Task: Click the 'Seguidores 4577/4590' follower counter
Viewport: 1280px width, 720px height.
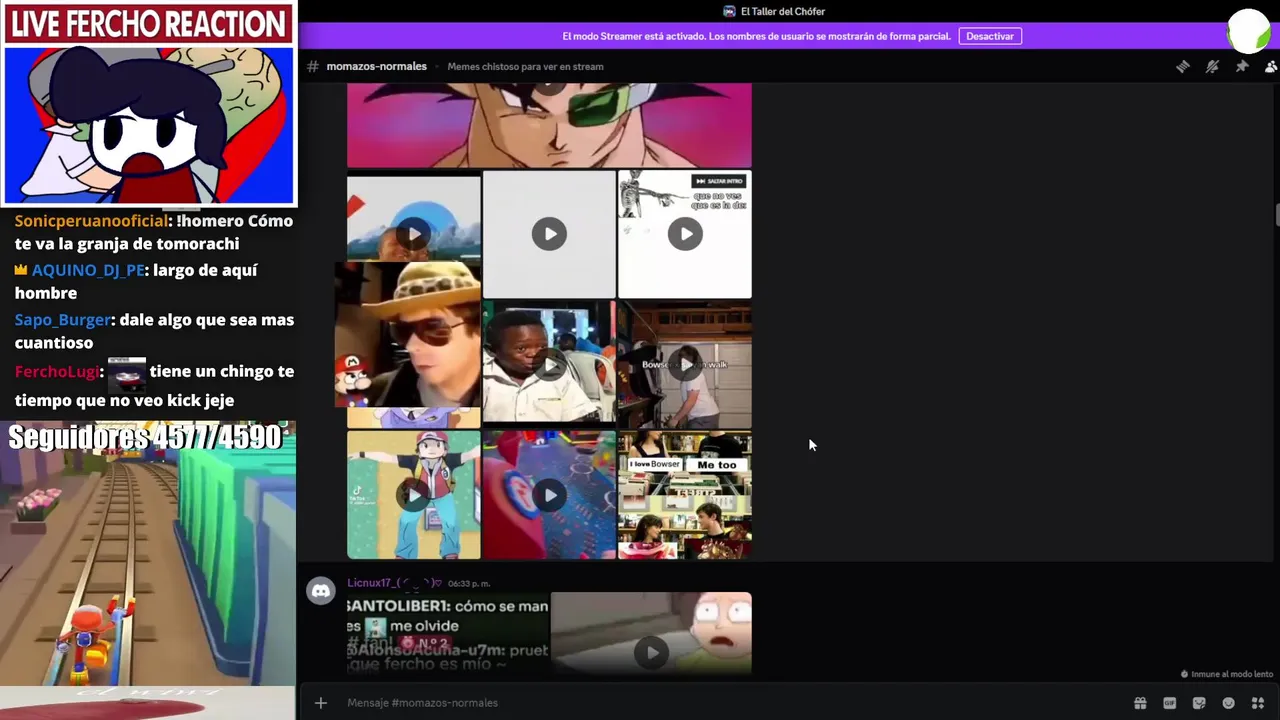Action: pos(146,437)
